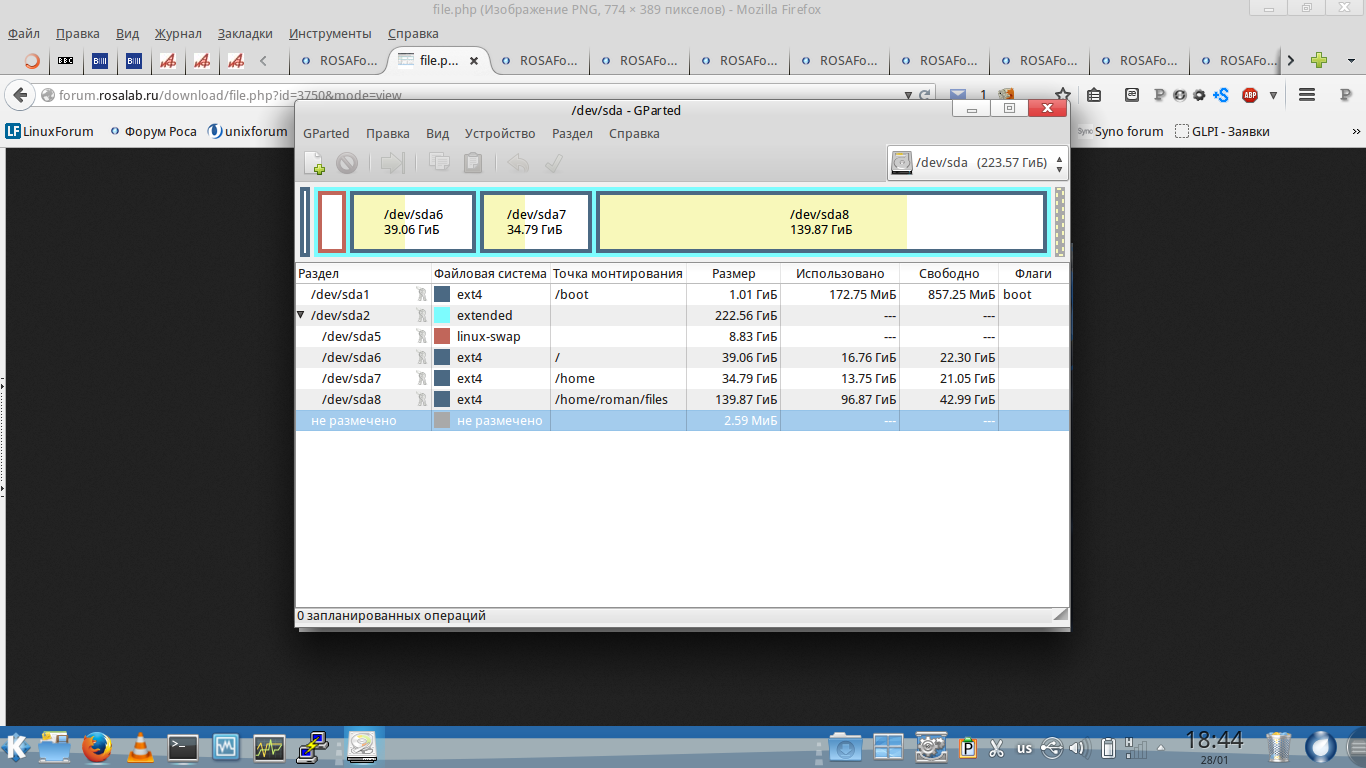Open the Раздел menu in GParted
This screenshot has width=1366, height=768.
572,134
